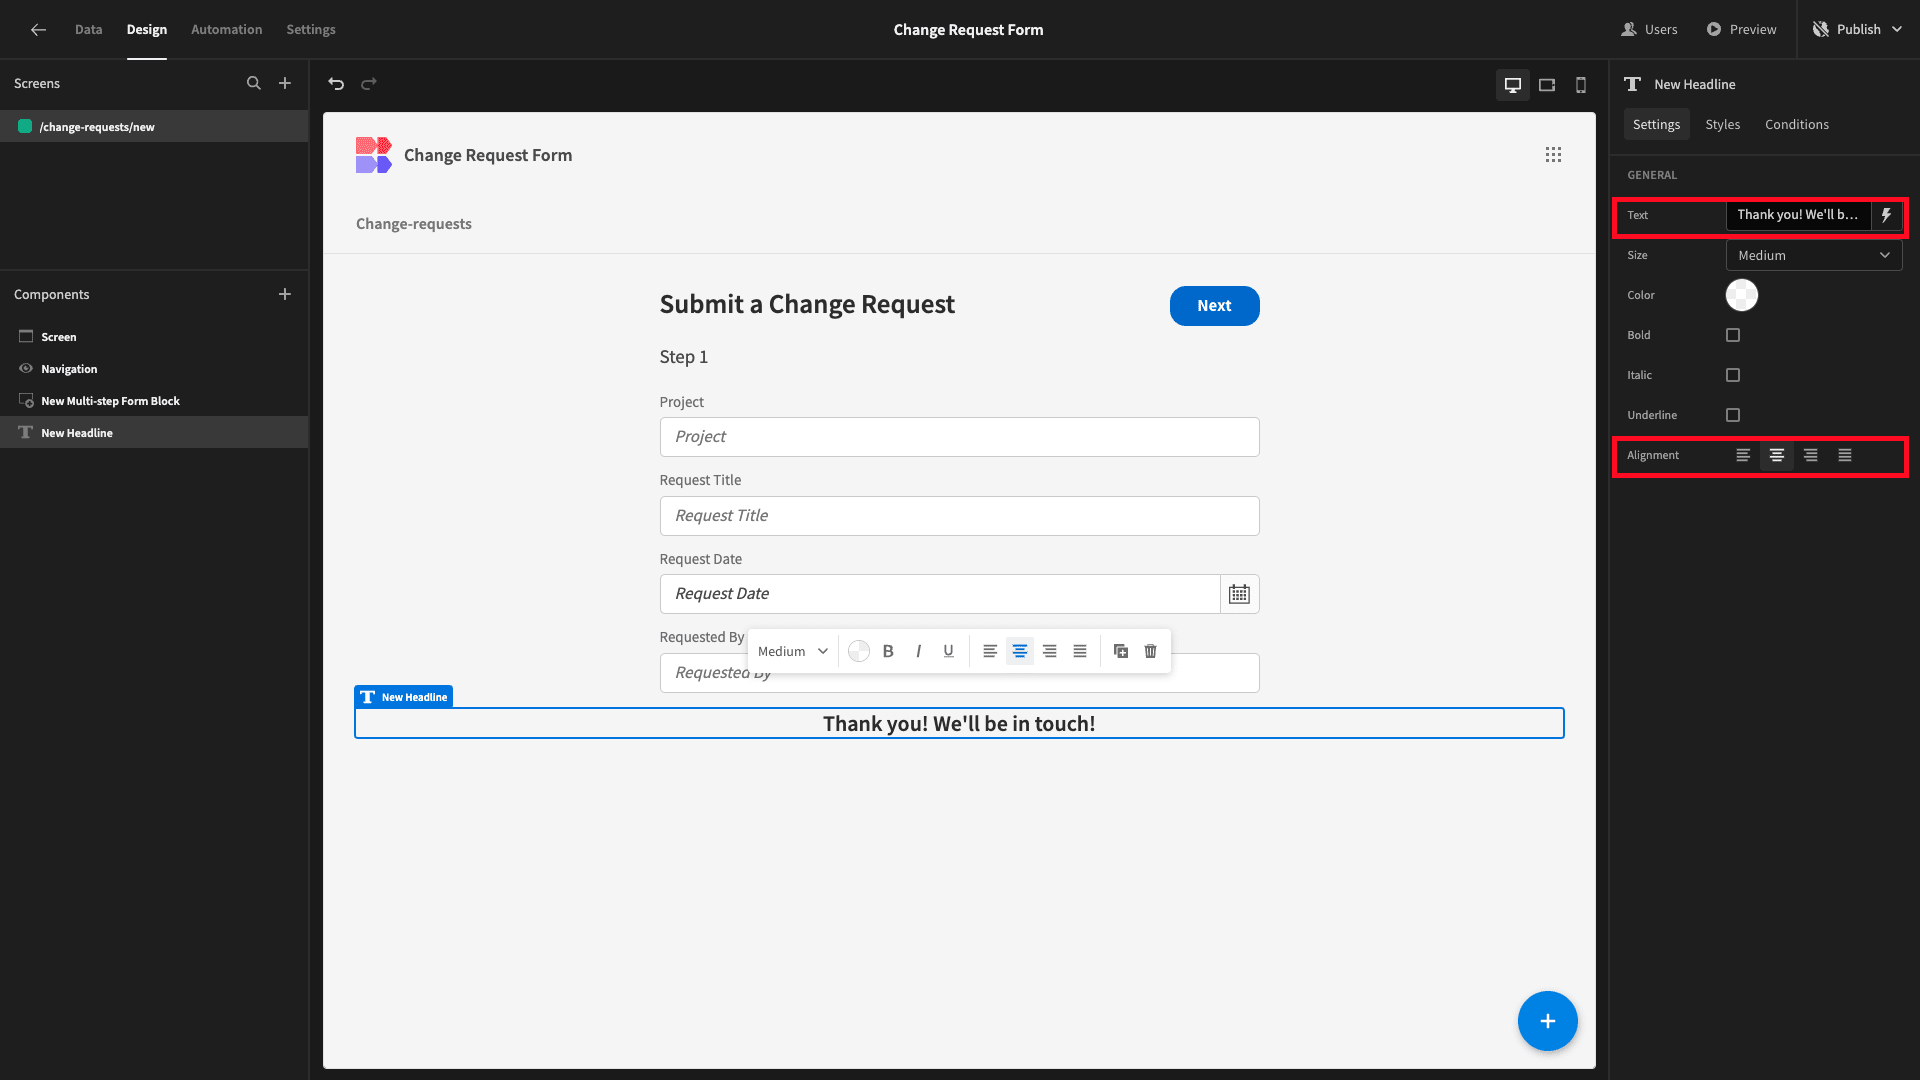The width and height of the screenshot is (1920, 1080).
Task: Open the Color swatch in settings
Action: tap(1742, 295)
